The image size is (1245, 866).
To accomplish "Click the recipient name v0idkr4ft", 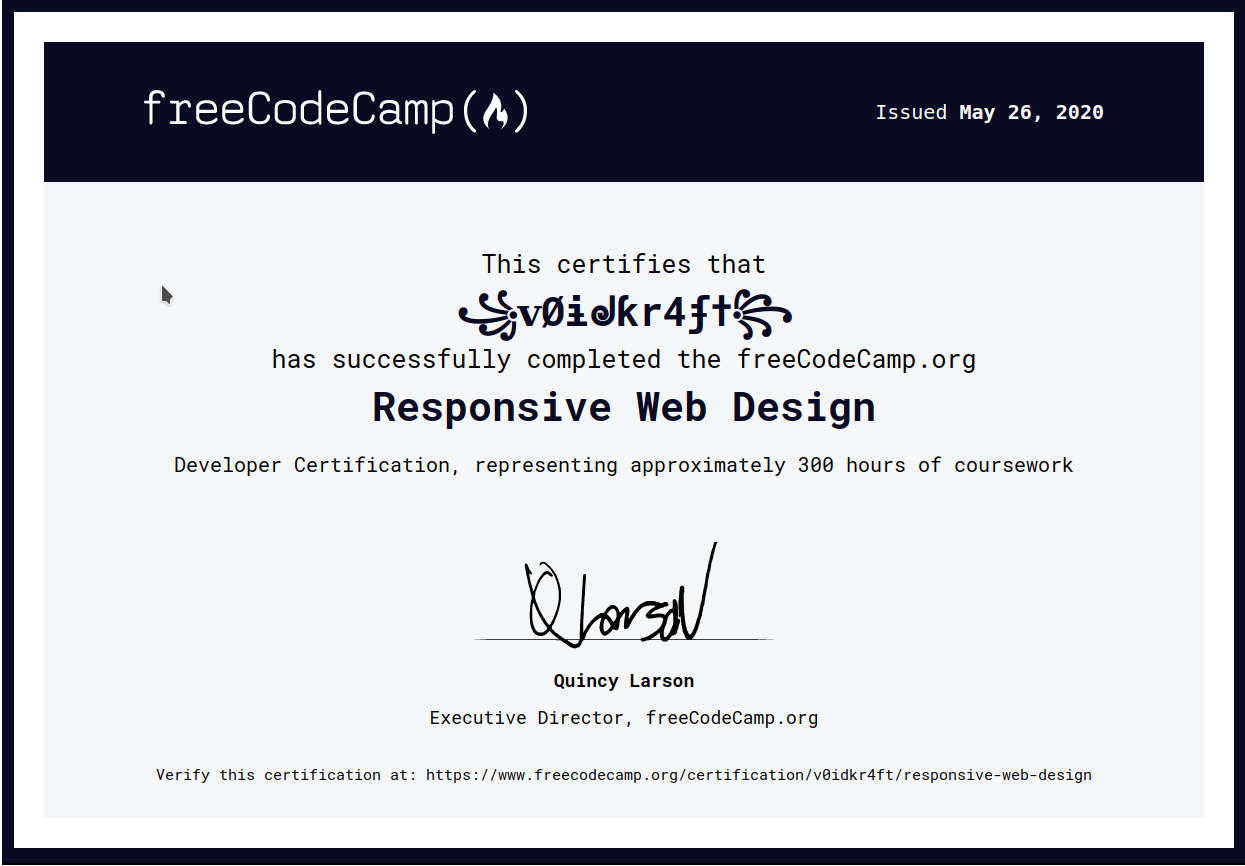I will 626,314.
